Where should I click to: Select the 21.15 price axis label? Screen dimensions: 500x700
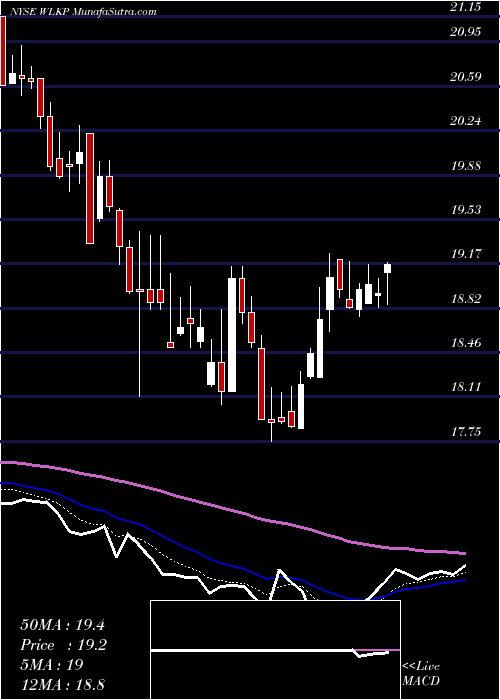465,7
